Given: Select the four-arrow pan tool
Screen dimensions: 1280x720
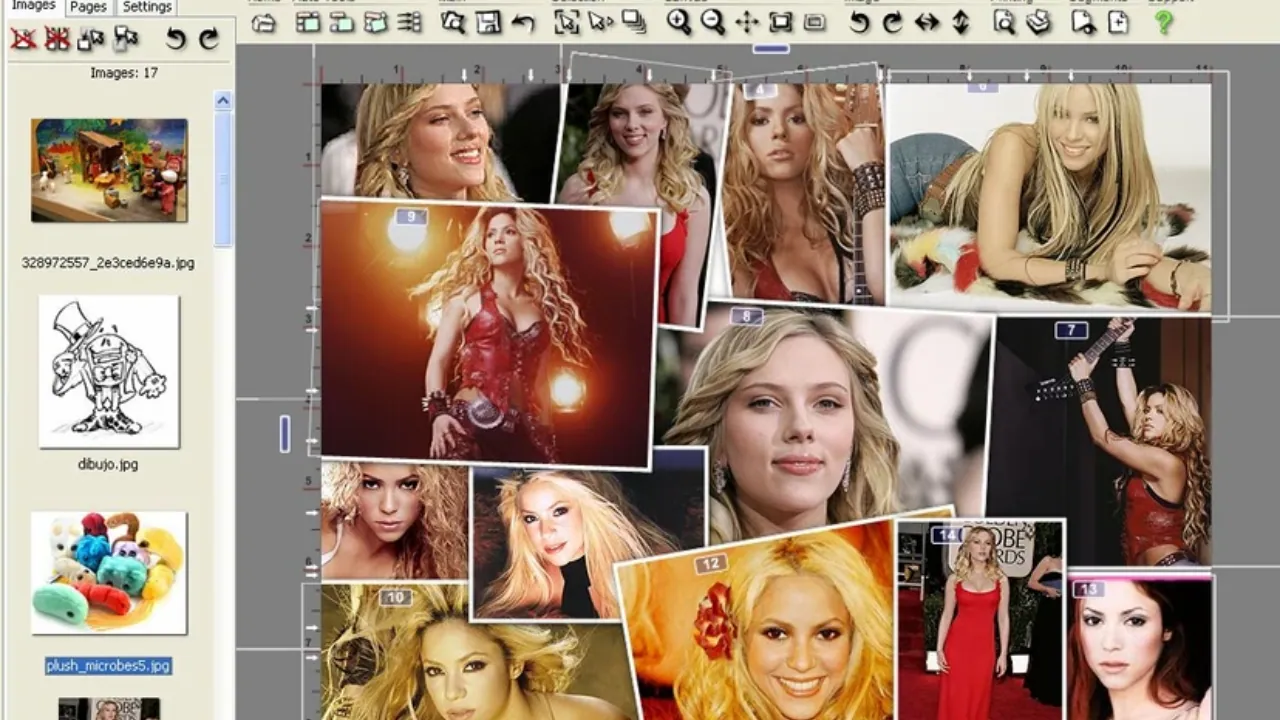Looking at the screenshot, I should pos(747,22).
